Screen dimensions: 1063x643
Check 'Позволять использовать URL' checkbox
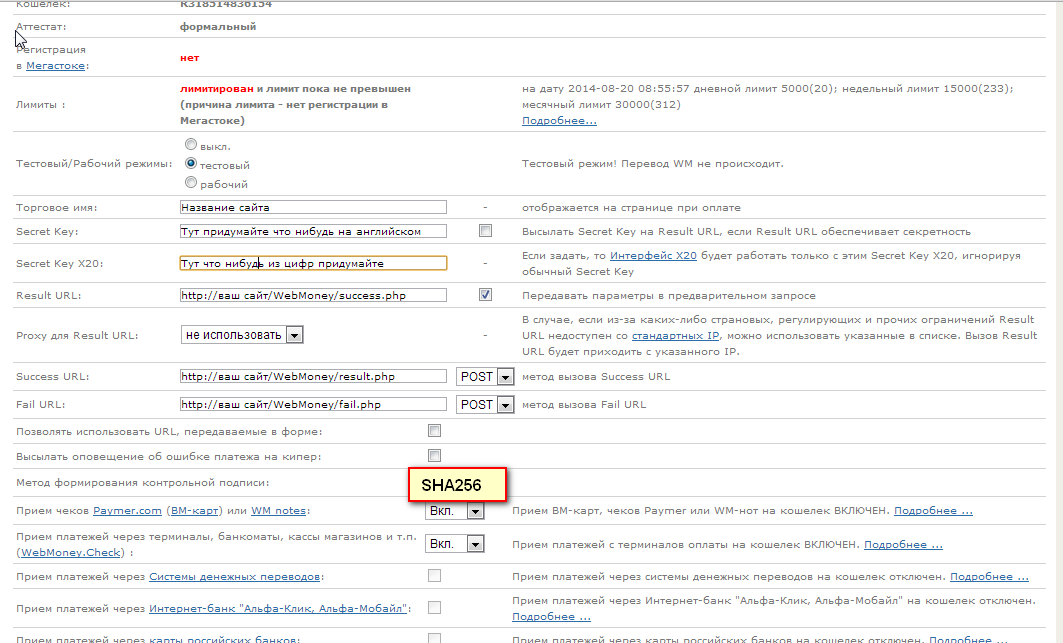coord(434,431)
